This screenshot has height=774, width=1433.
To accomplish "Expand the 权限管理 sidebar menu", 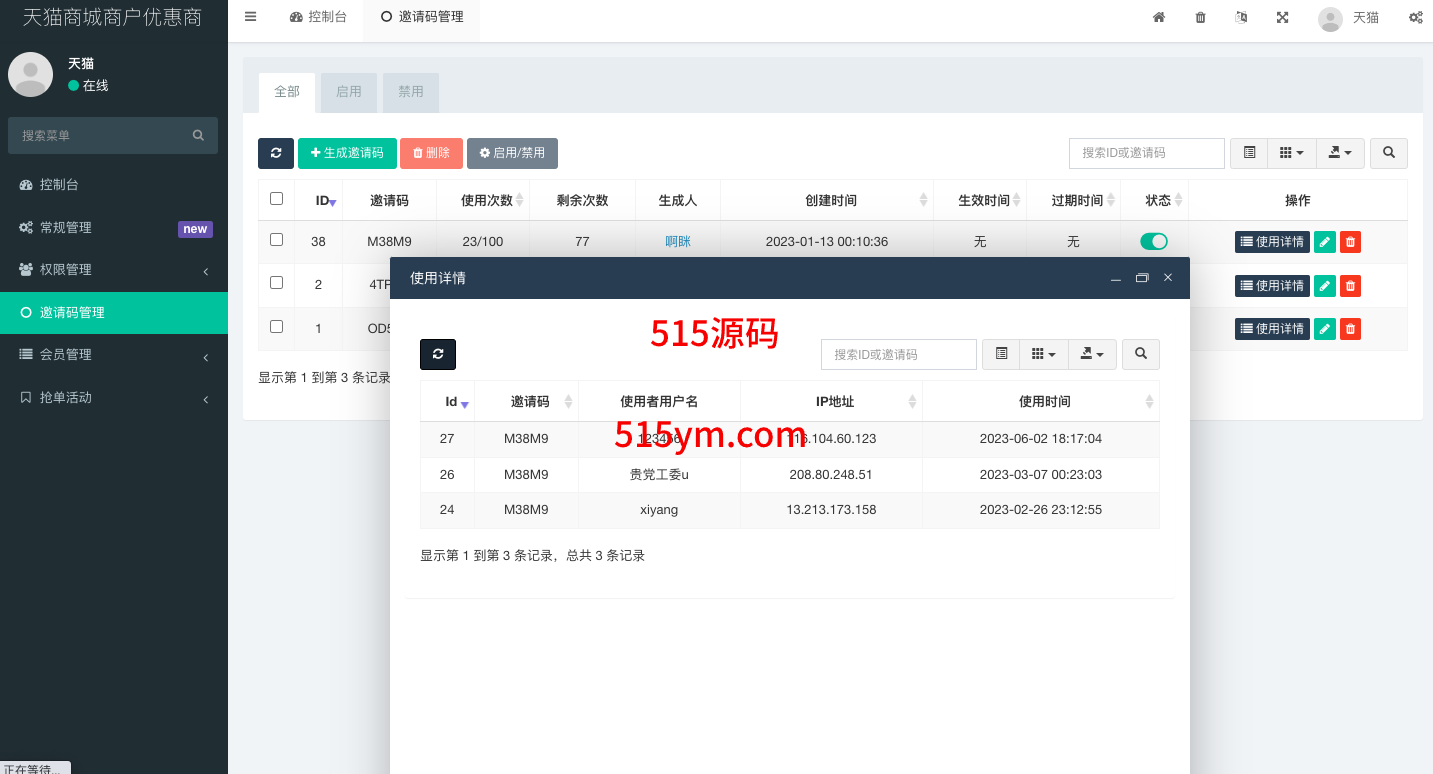I will (114, 270).
